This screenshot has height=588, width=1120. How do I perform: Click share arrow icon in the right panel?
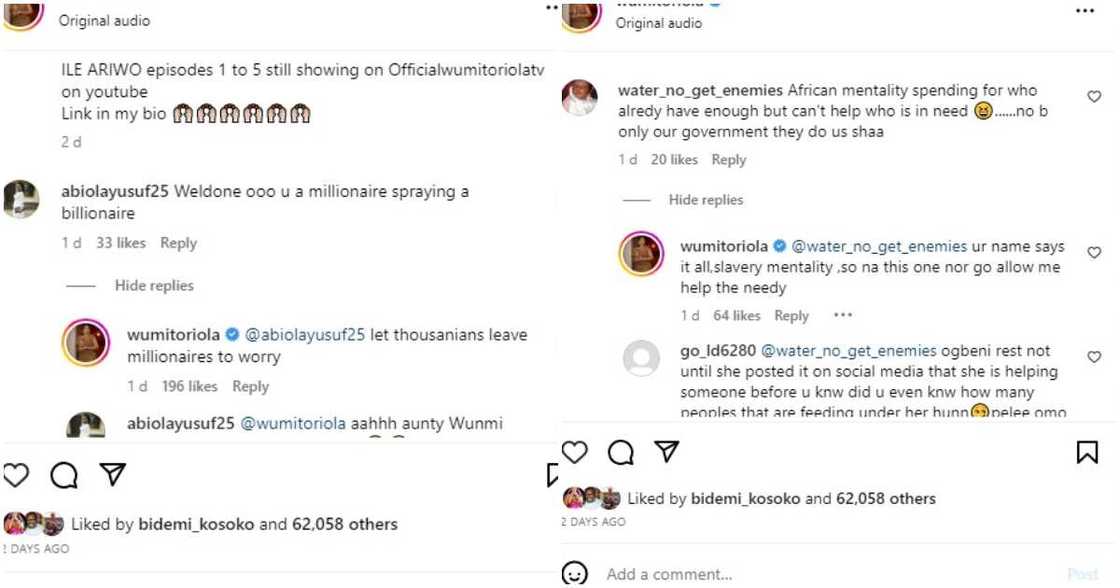point(666,452)
